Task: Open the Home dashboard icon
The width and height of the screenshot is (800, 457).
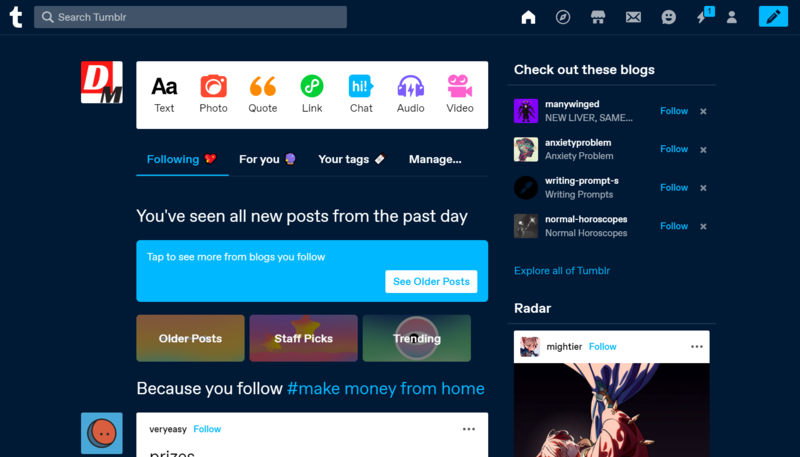Action: point(528,17)
